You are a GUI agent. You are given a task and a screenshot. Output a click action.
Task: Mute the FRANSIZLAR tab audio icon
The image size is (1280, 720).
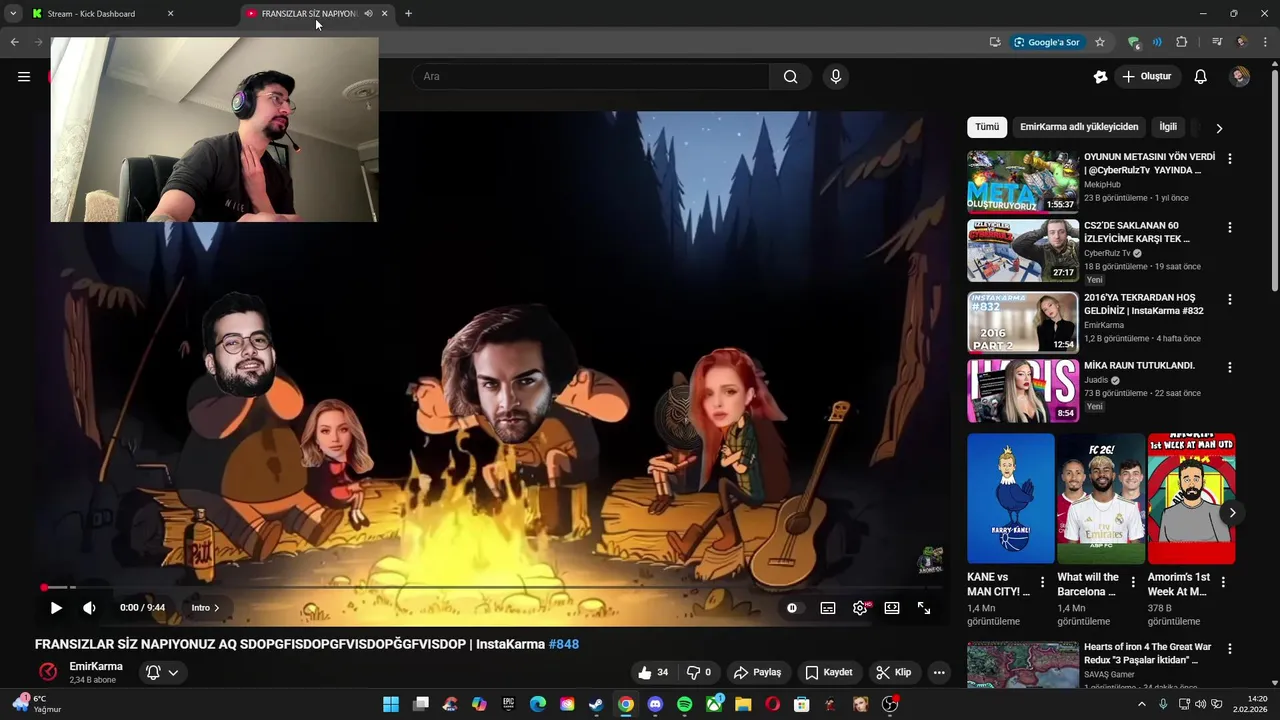click(x=368, y=14)
